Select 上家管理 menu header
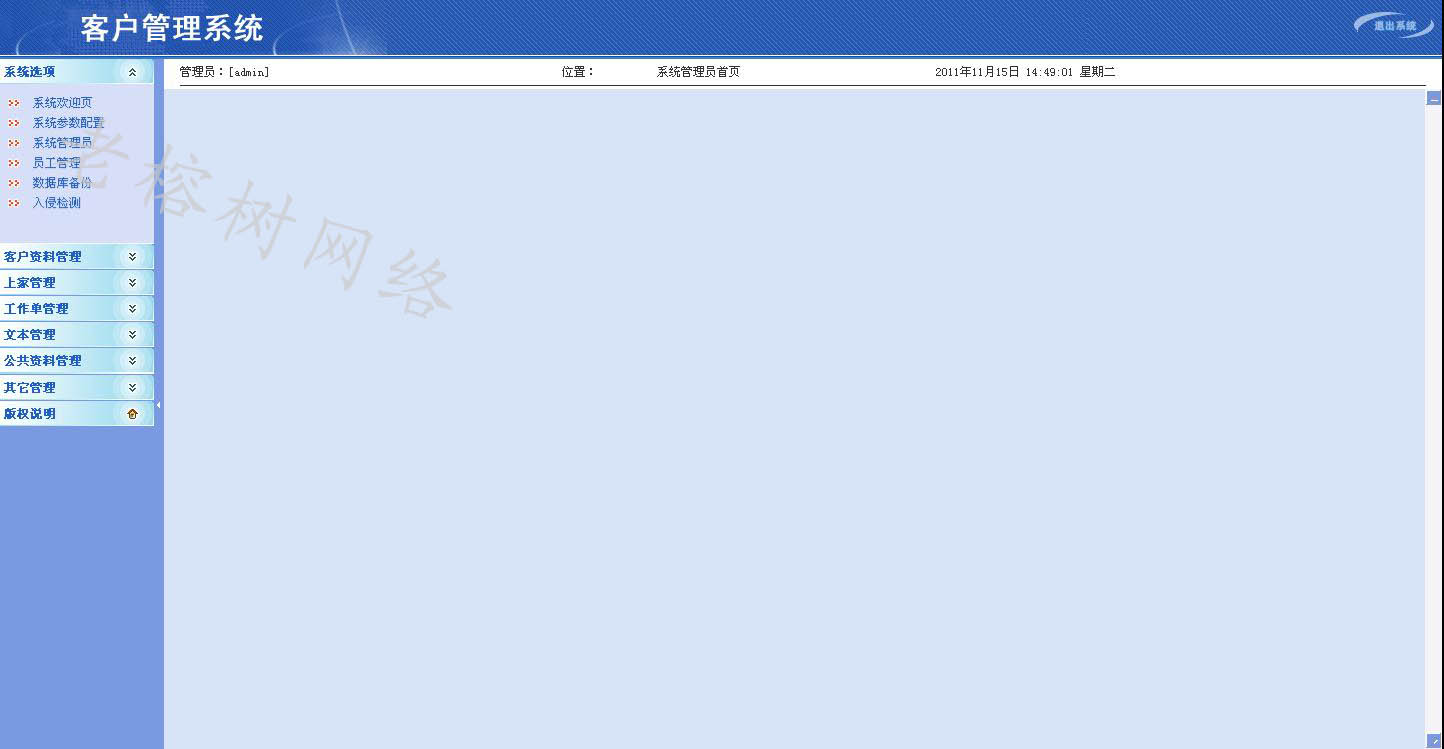The height and width of the screenshot is (749, 1444). [77, 283]
